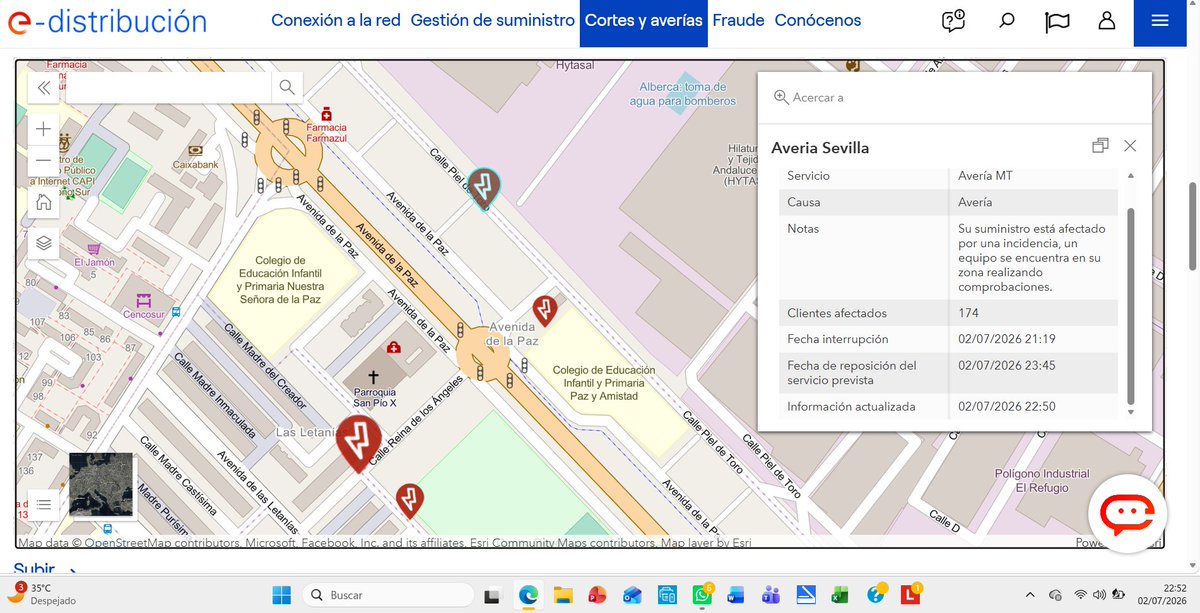The width and height of the screenshot is (1200, 613).
Task: Click the popup scroll-up arrow
Action: point(1131,176)
